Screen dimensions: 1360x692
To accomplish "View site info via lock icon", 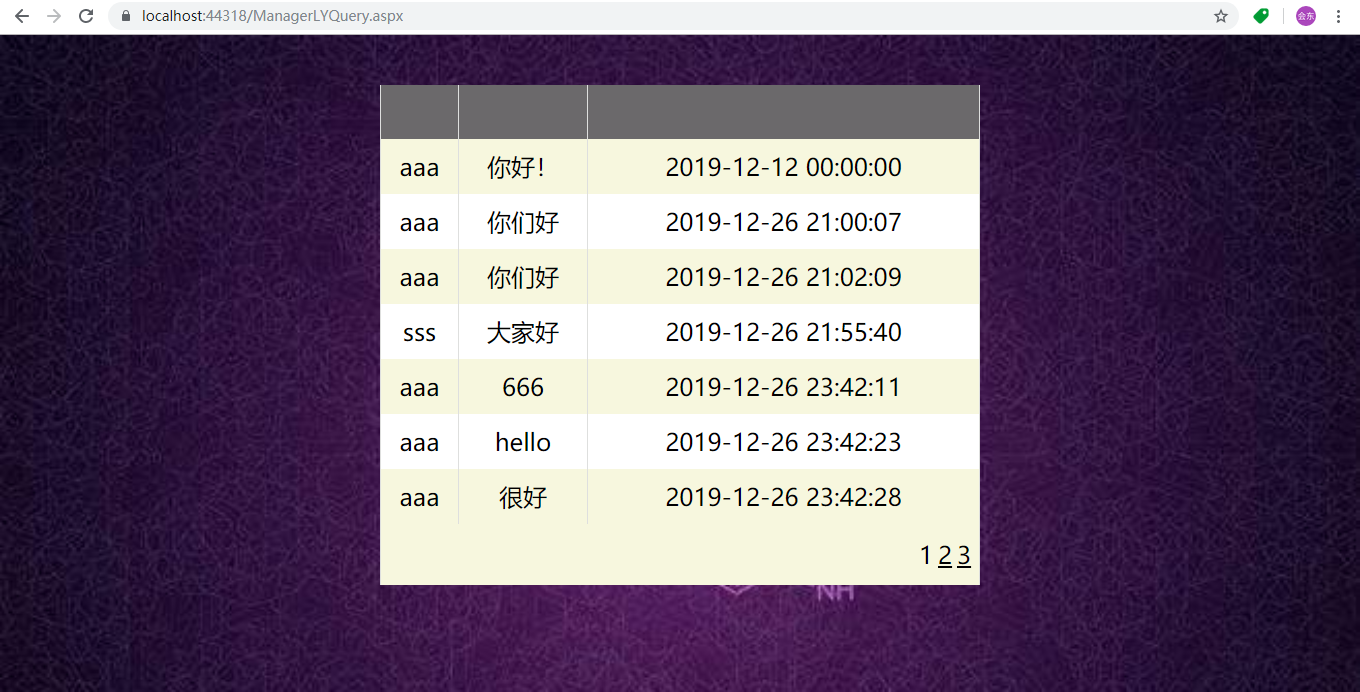I will (126, 16).
